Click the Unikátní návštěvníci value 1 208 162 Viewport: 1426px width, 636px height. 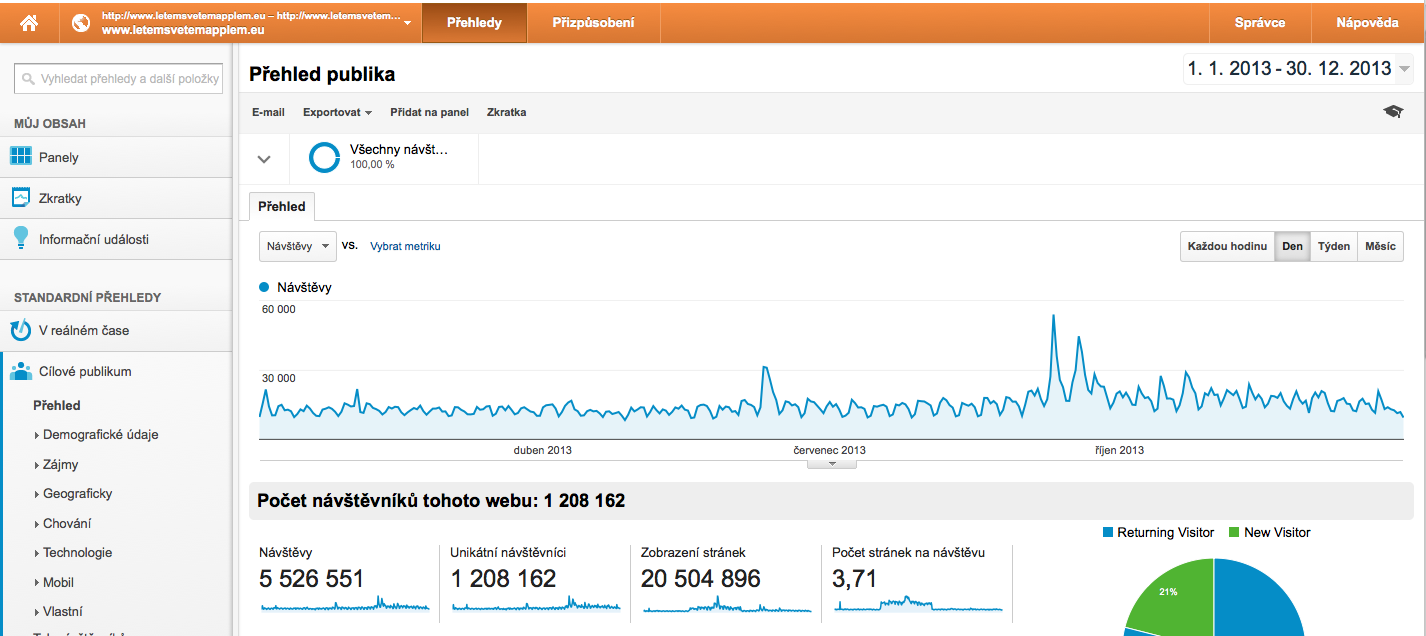tap(503, 578)
